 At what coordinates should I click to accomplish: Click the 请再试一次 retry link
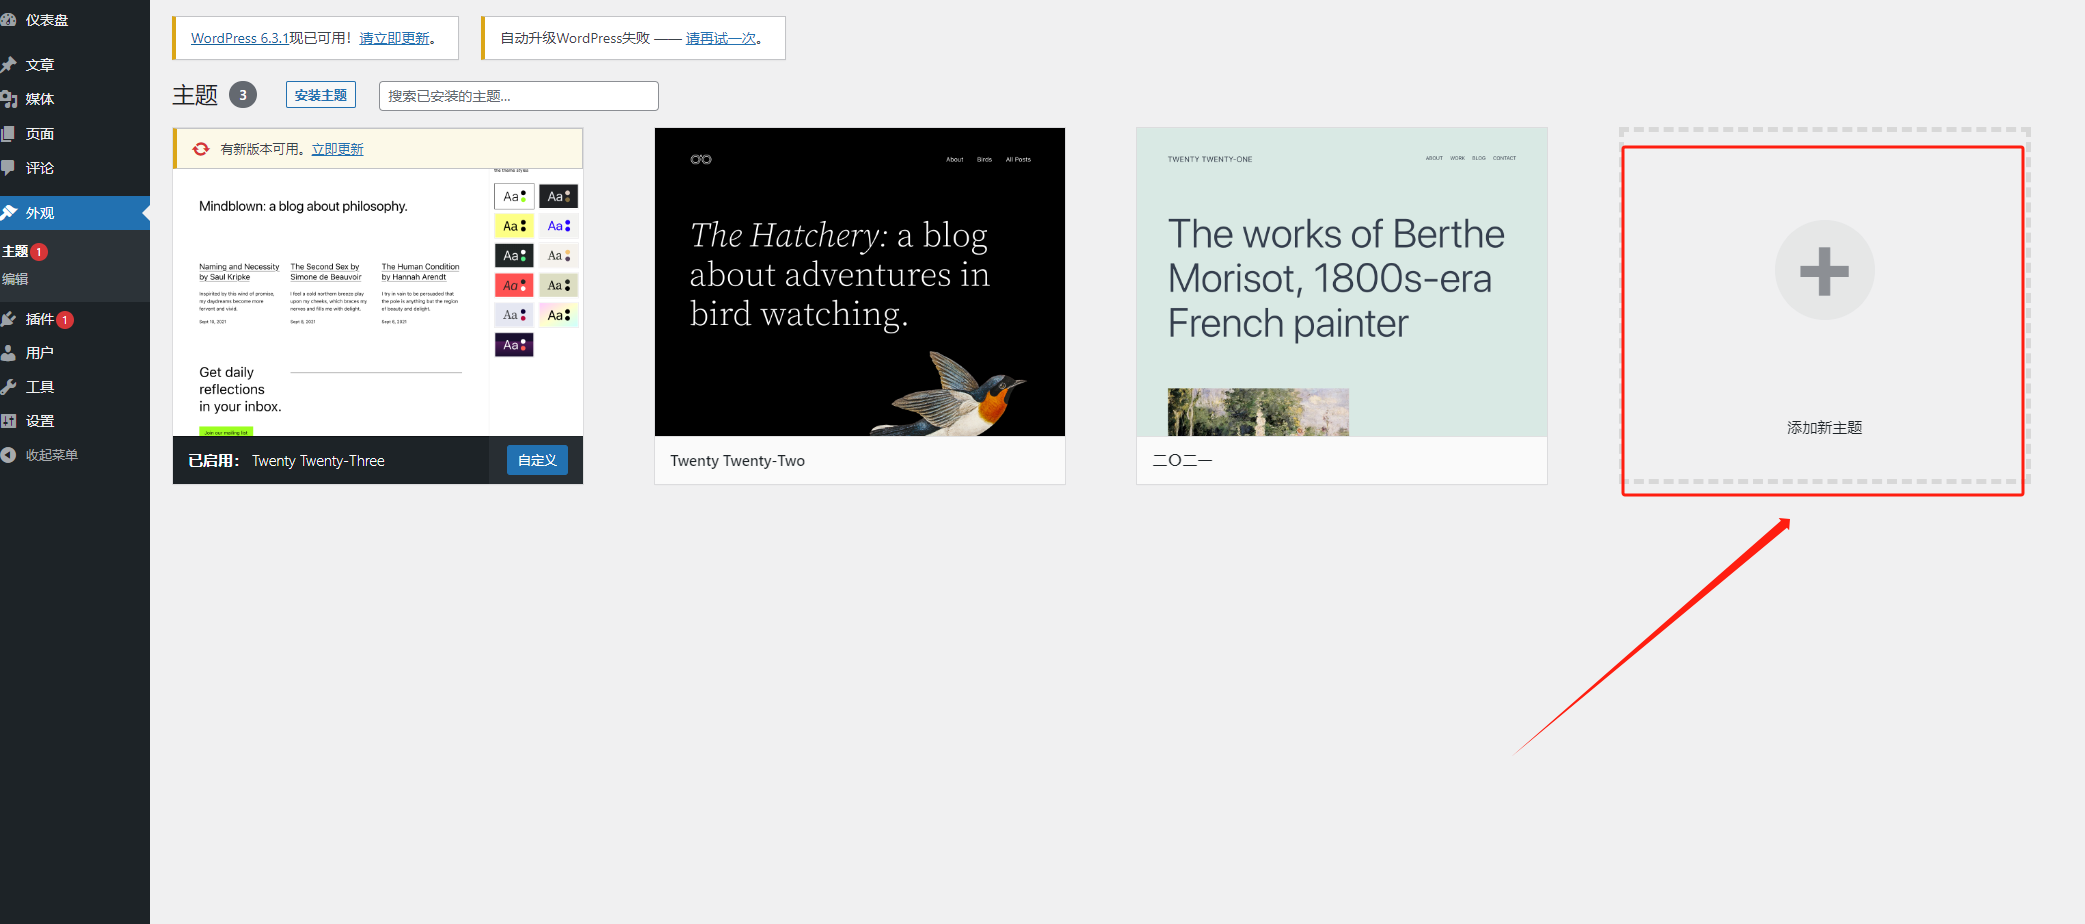[x=720, y=38]
